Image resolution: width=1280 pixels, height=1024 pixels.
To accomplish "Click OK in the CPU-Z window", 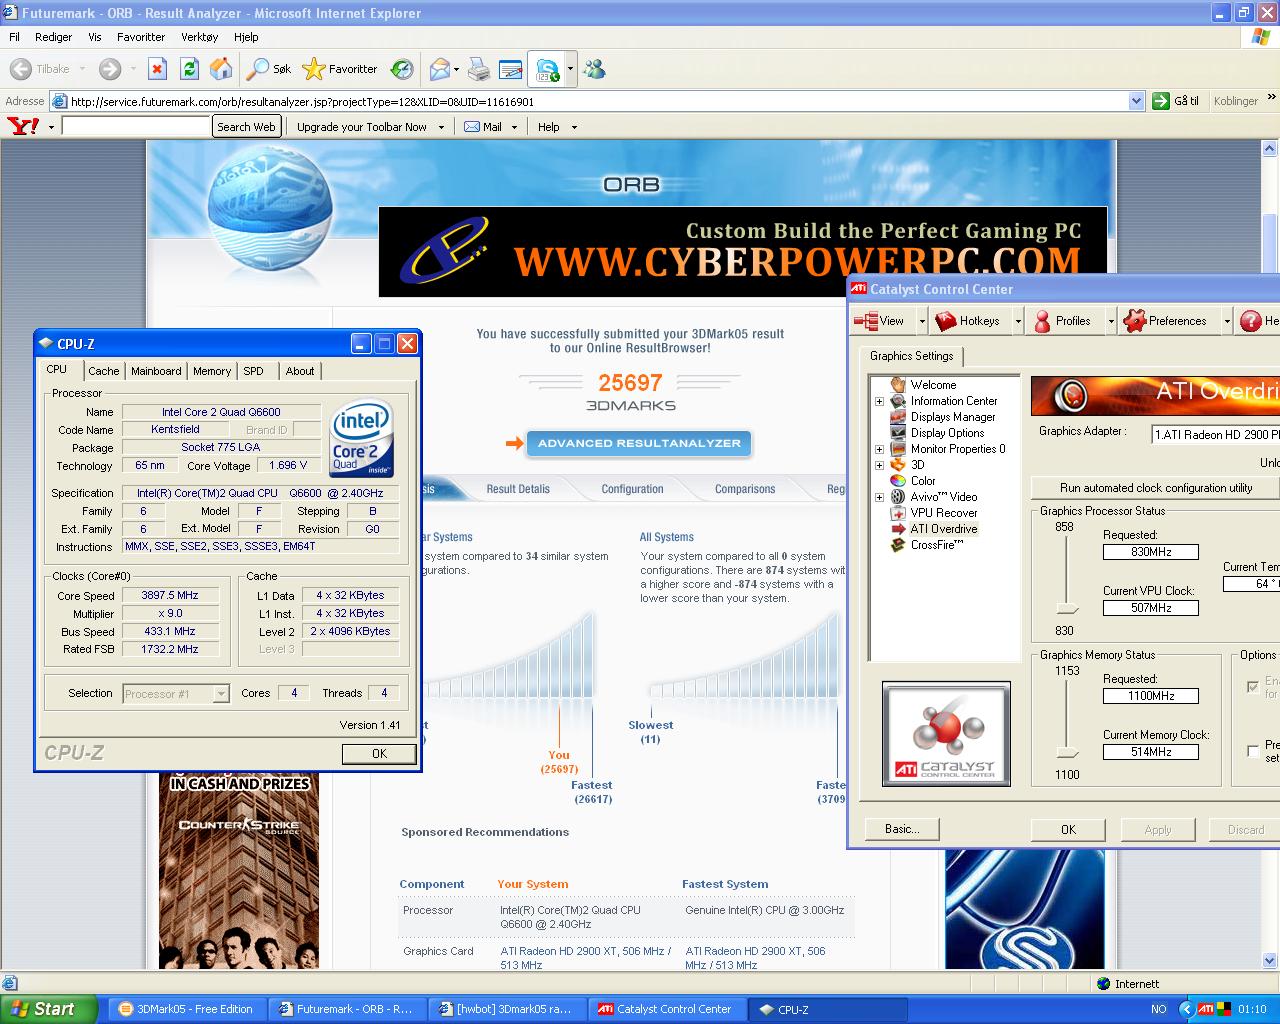I will coord(379,754).
